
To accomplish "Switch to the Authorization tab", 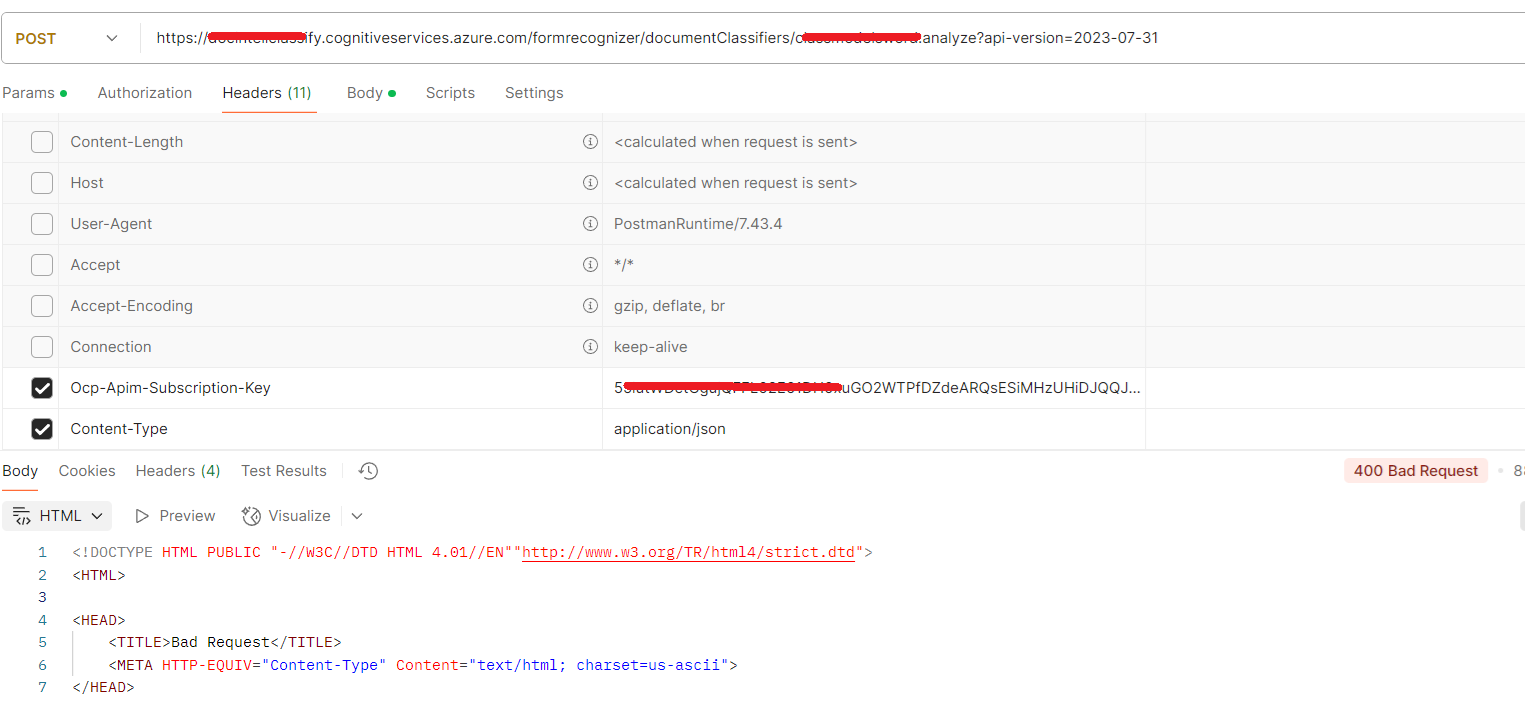I will [x=144, y=92].
